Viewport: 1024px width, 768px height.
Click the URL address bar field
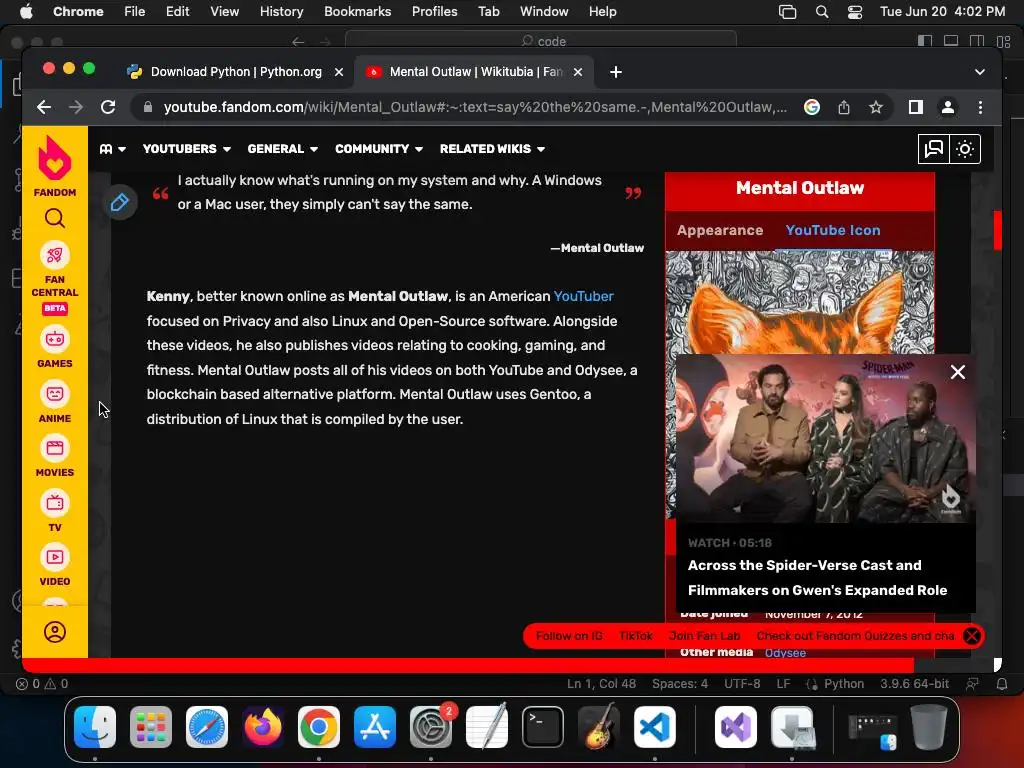coord(475,107)
